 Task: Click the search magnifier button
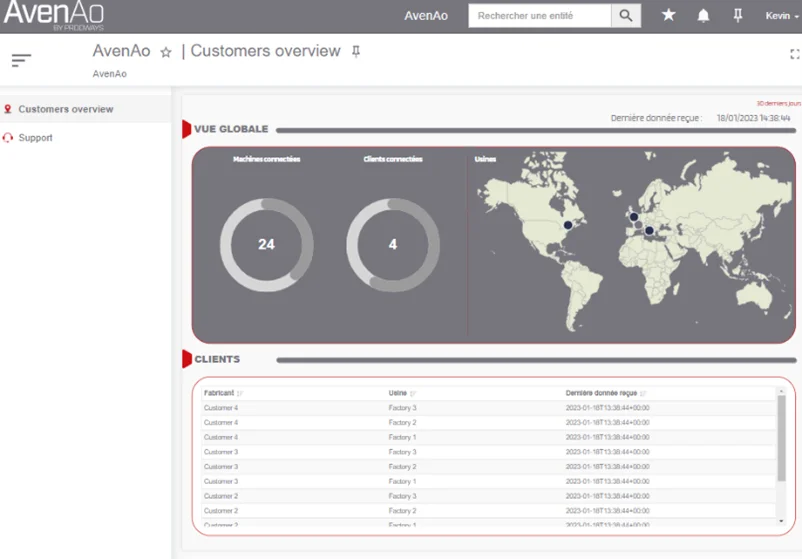coord(626,16)
